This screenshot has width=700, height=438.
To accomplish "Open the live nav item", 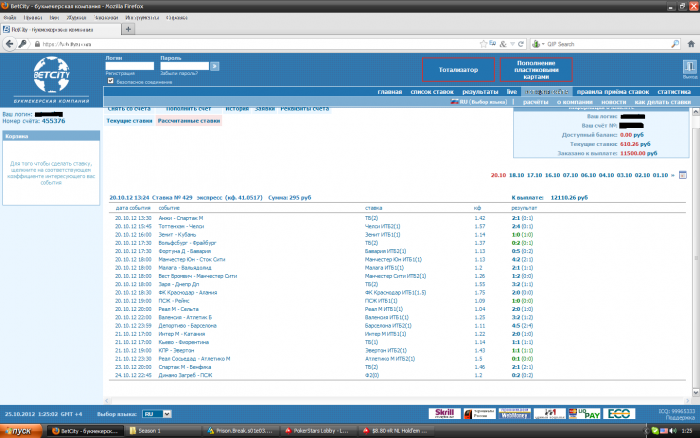I will 512,92.
